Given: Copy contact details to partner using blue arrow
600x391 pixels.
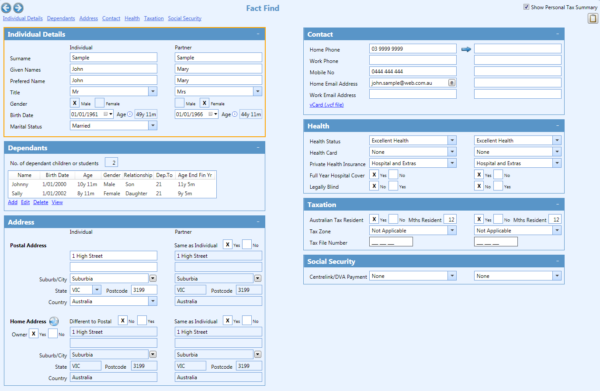Looking at the screenshot, I should (x=466, y=49).
